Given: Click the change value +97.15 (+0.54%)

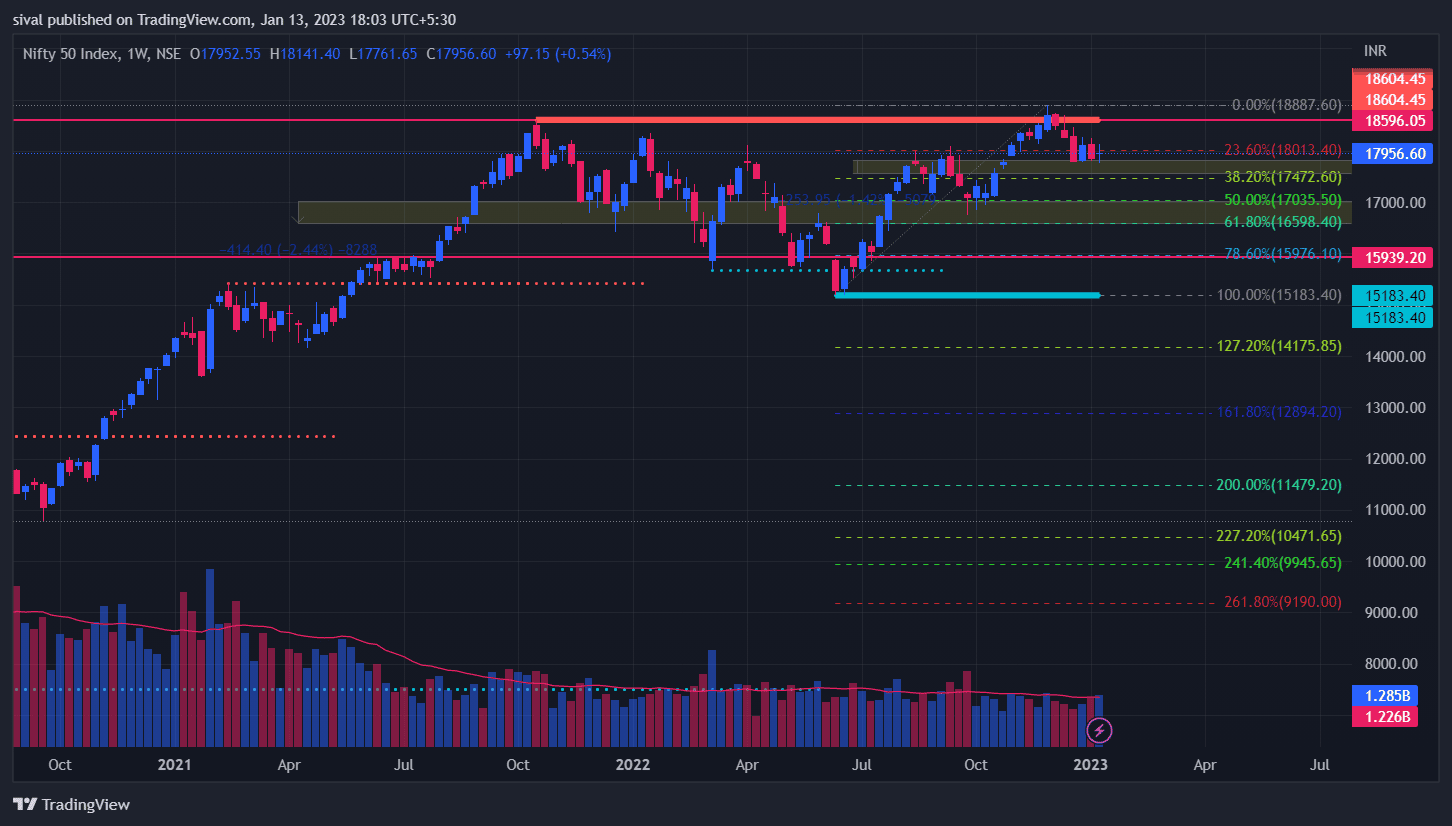Looking at the screenshot, I should [558, 53].
